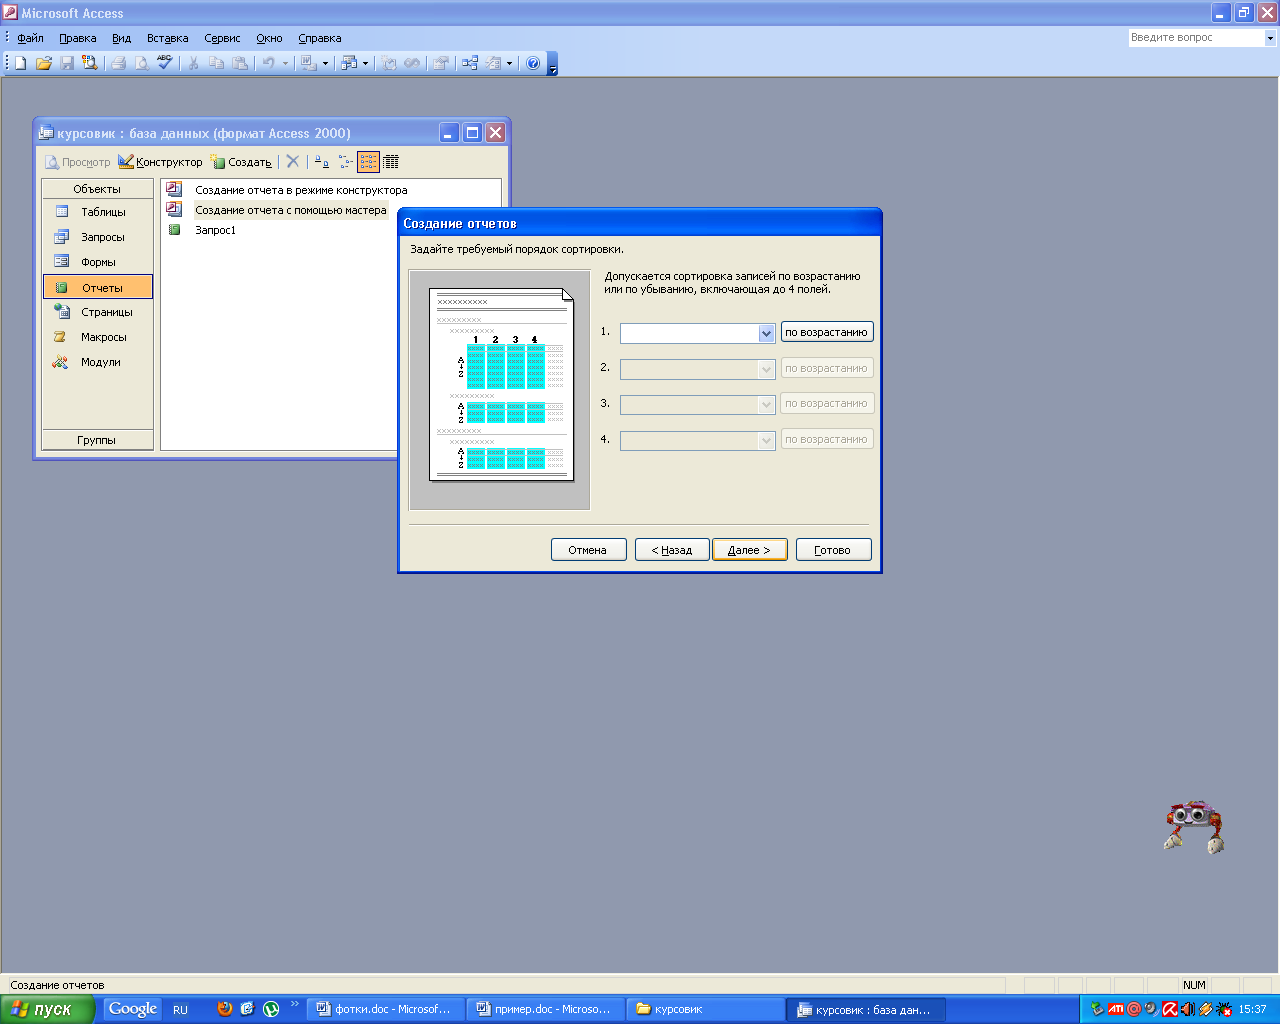Screen dimensions: 1280x1024
Task: Click the blue Help question mark icon
Action: pyautogui.click(x=533, y=63)
